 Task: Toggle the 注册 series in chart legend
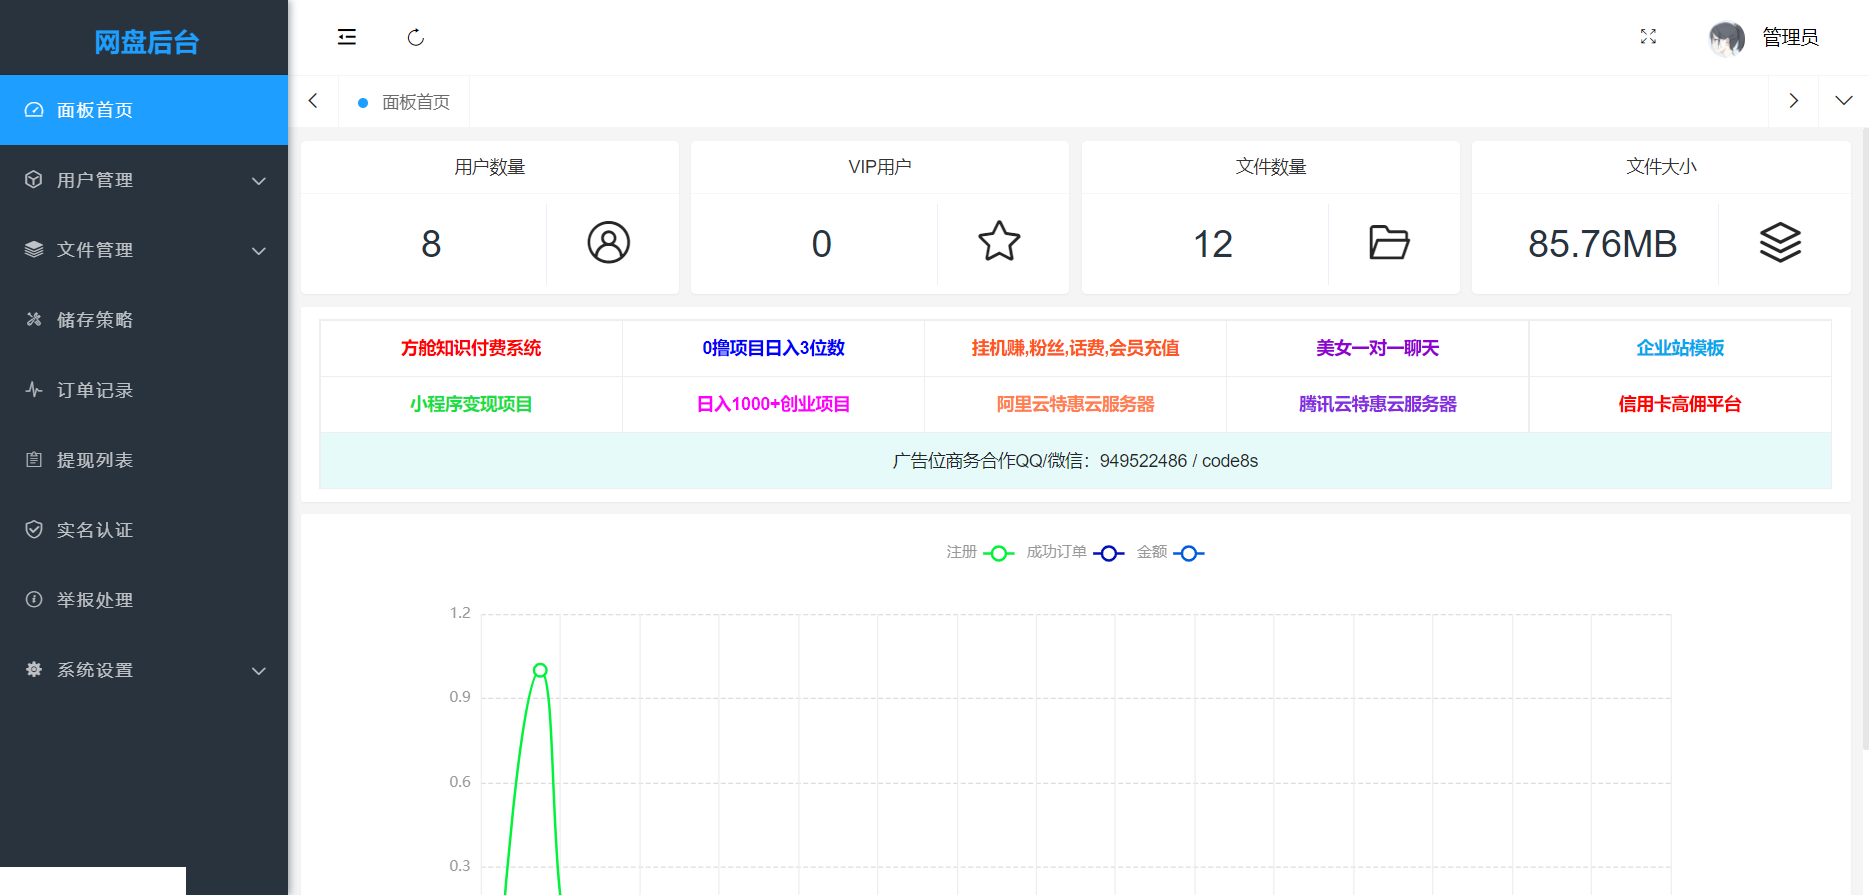pyautogui.click(x=980, y=552)
